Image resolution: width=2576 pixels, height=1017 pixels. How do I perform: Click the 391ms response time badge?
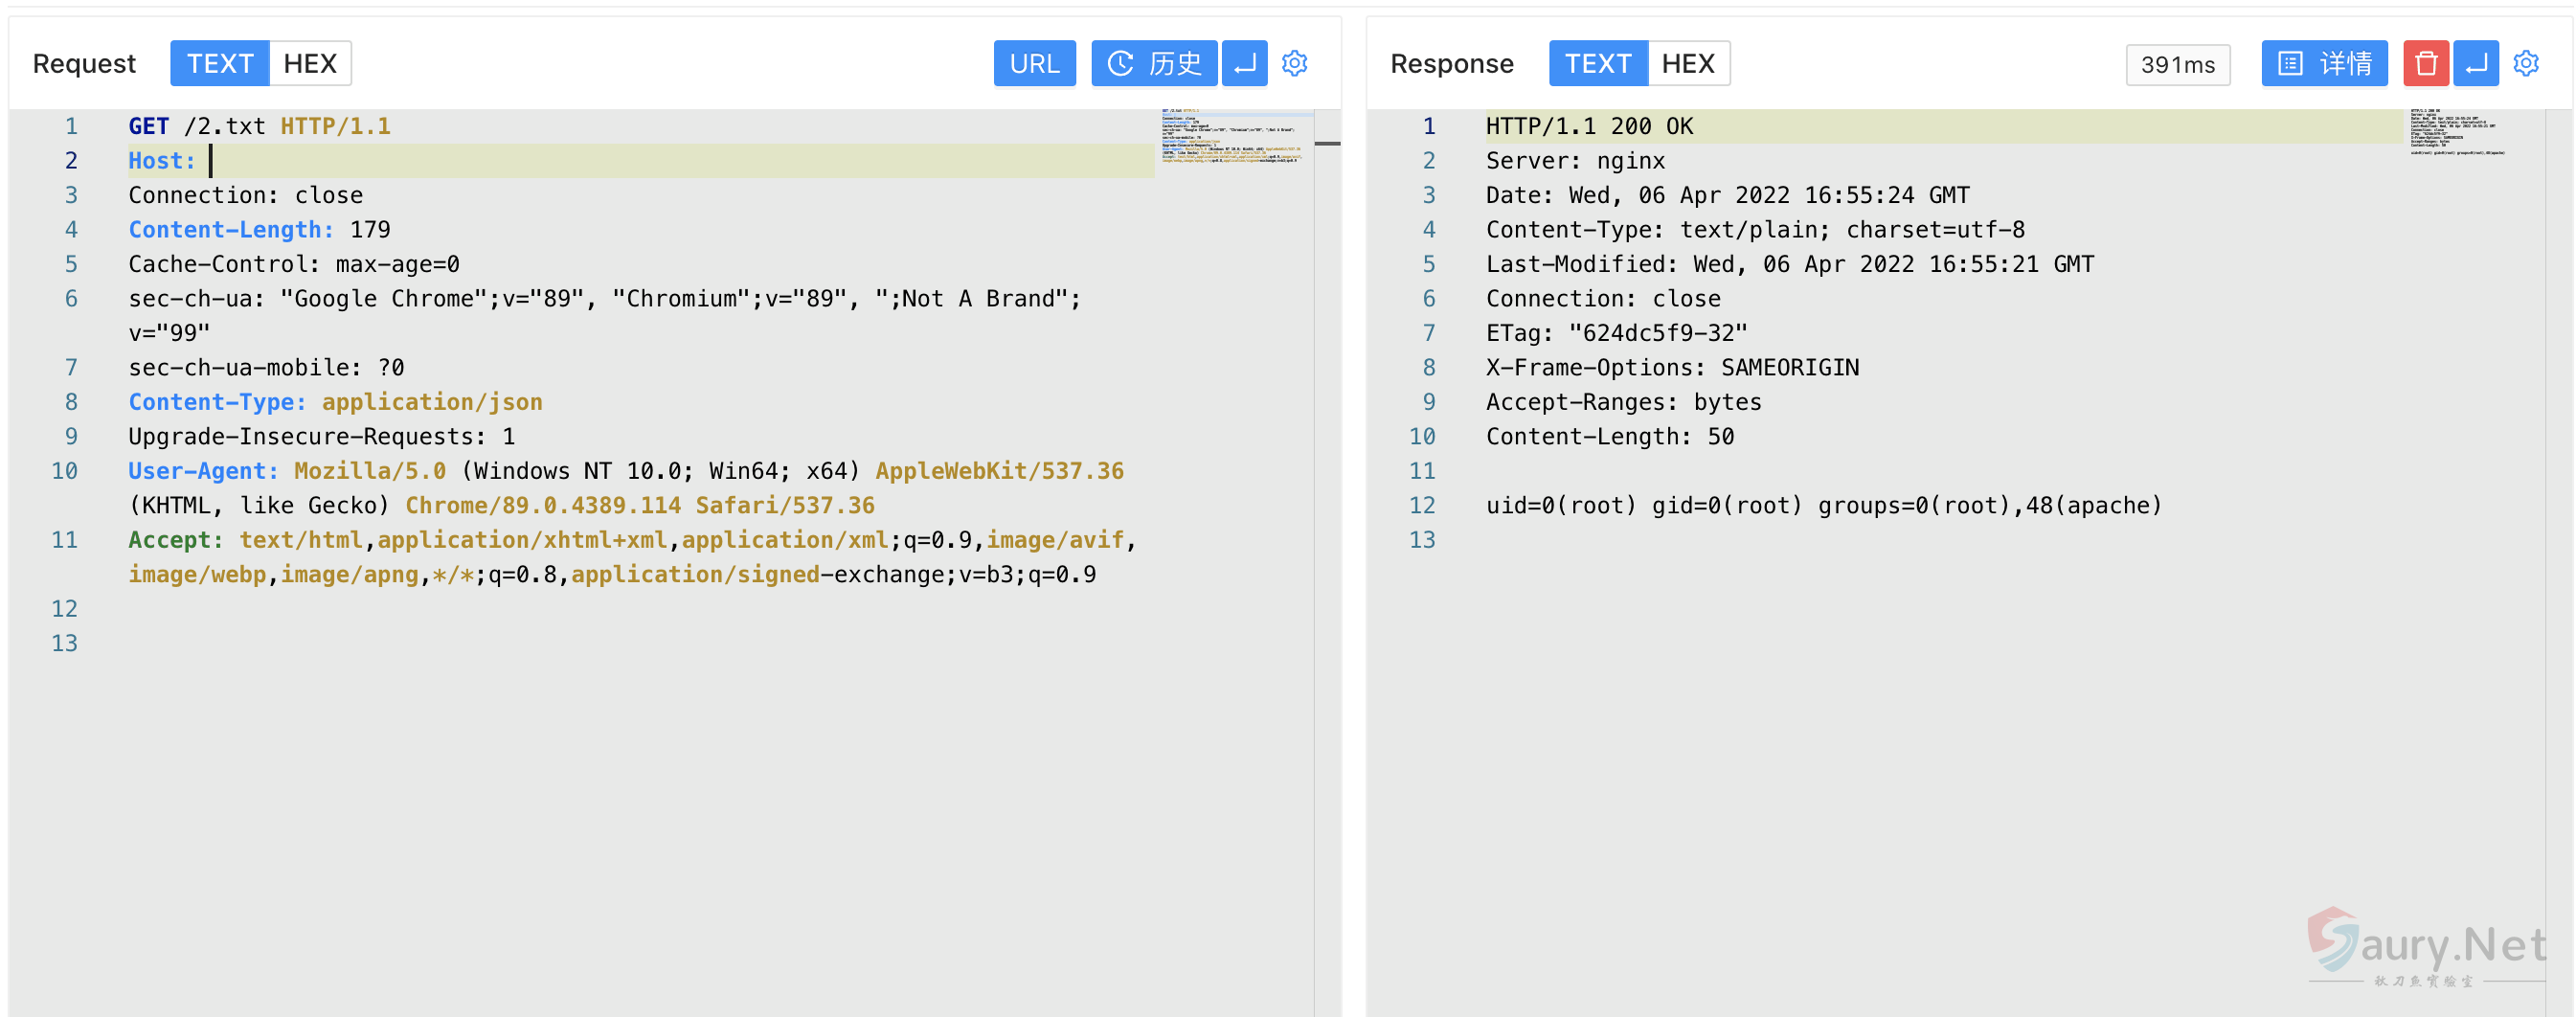pyautogui.click(x=2177, y=65)
